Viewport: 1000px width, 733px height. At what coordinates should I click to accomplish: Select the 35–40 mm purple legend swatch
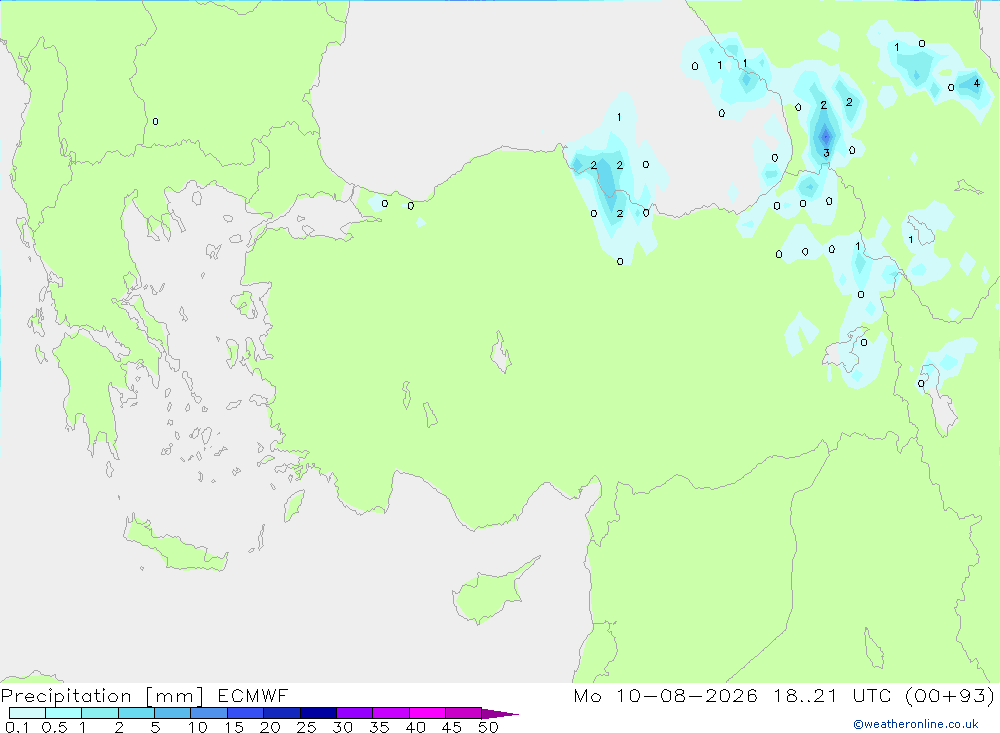click(391, 713)
